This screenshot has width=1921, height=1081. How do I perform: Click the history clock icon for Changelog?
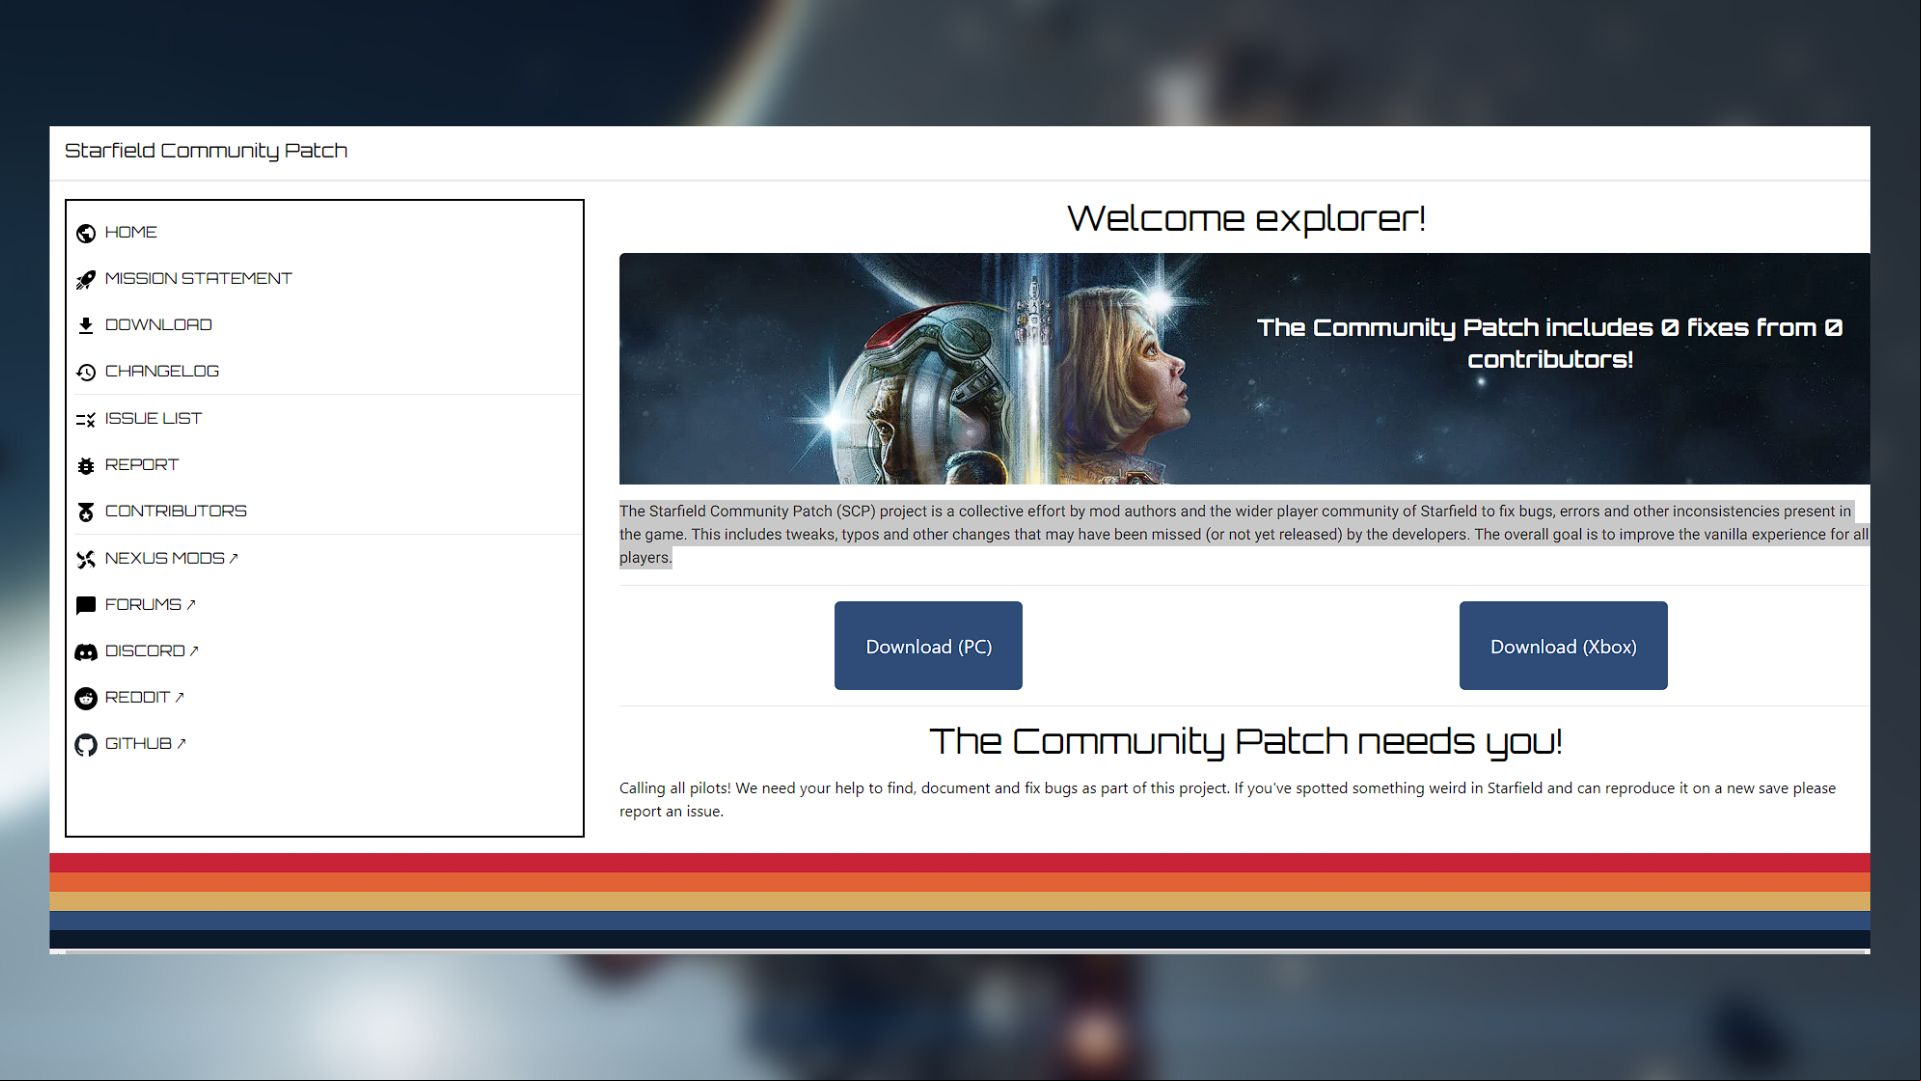86,372
